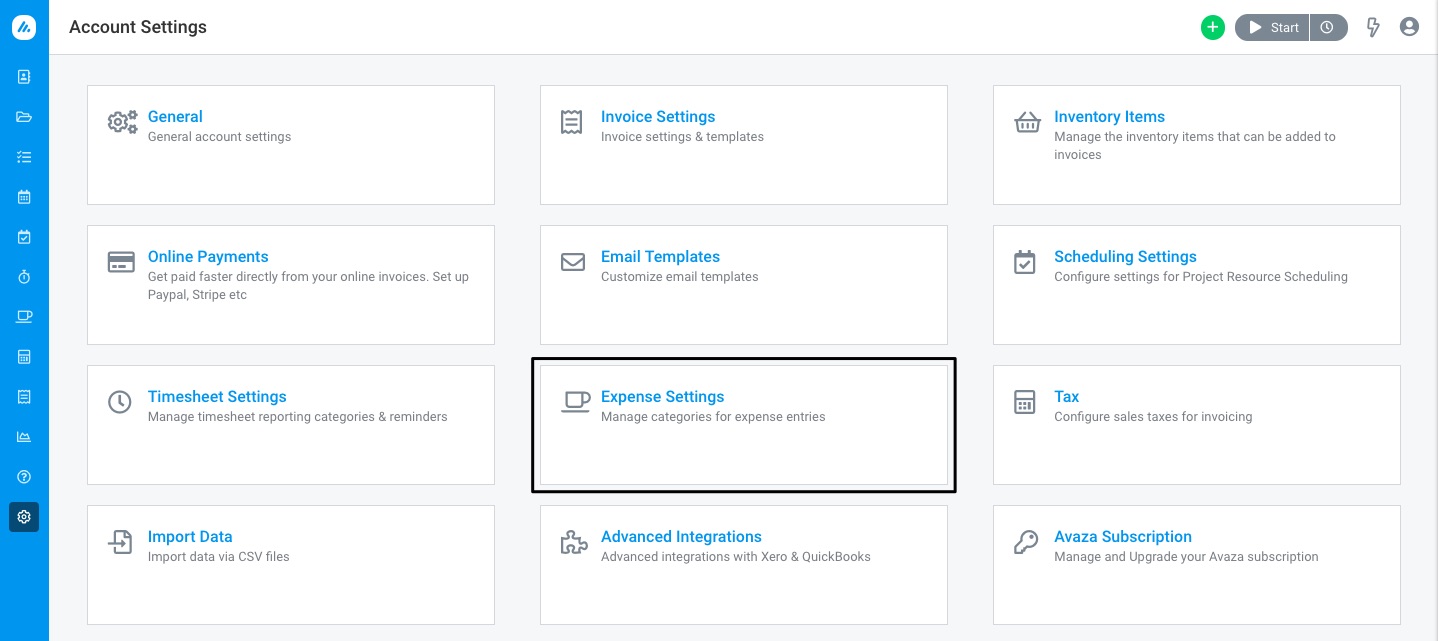1438x641 pixels.
Task: Open the General settings link
Action: point(175,117)
